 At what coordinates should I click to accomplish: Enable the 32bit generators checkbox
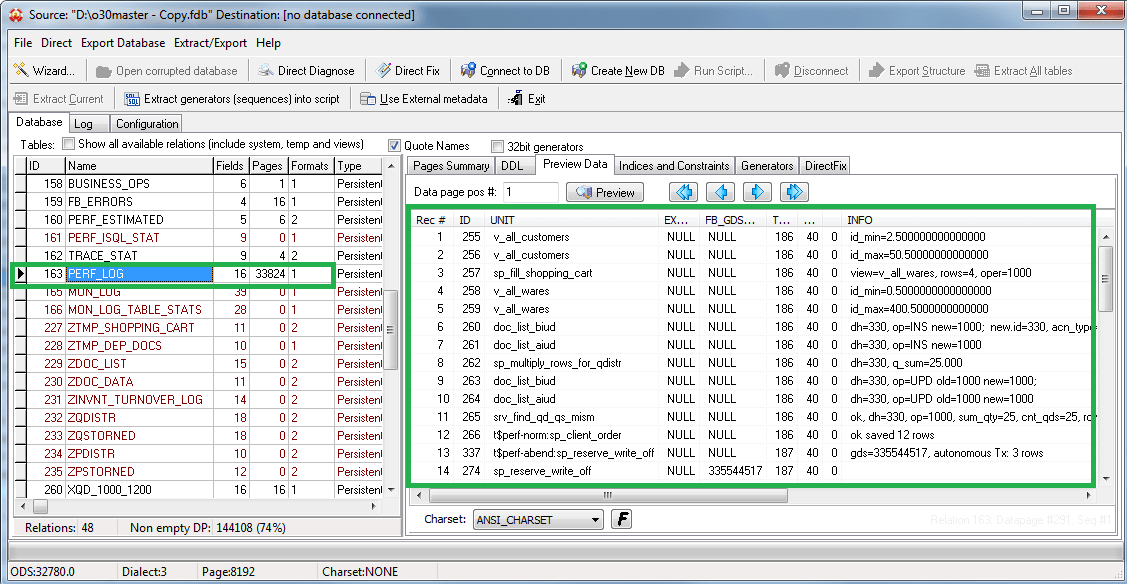497,146
